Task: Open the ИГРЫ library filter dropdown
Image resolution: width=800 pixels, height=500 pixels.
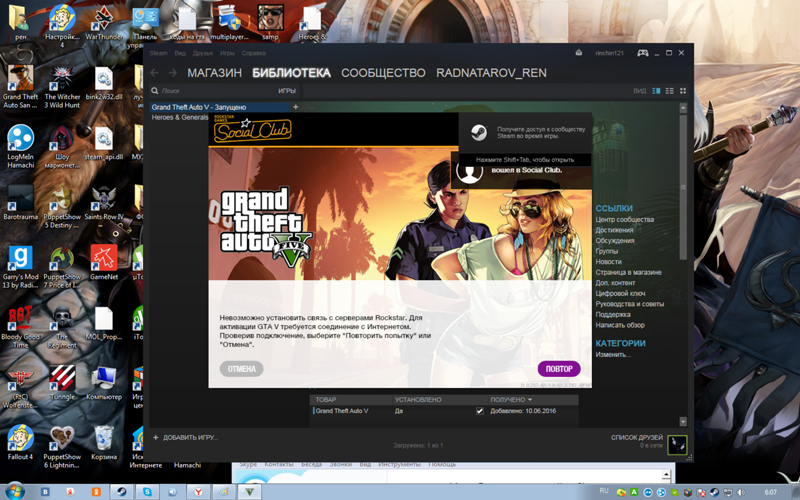Action: coord(287,91)
